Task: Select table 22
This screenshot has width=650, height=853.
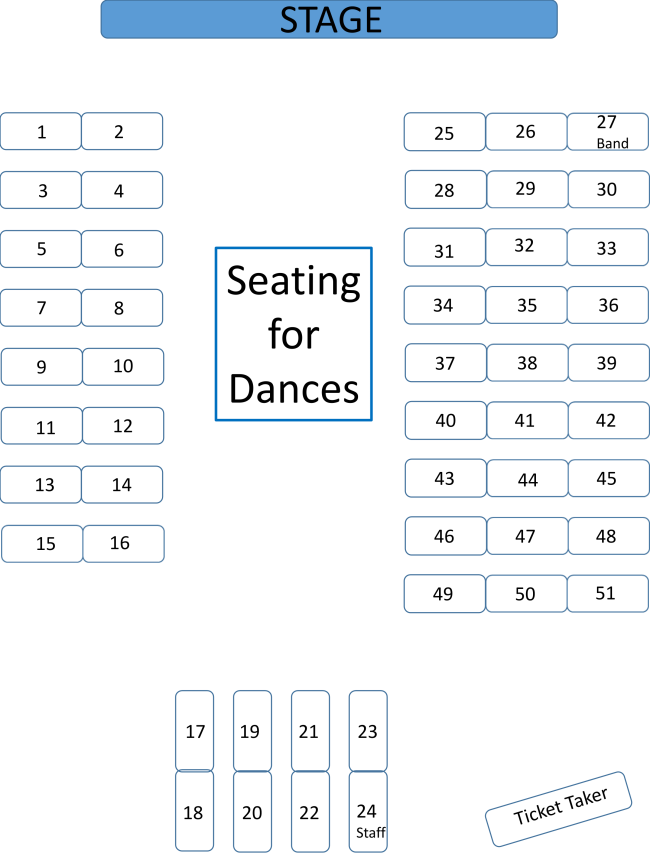Action: (x=311, y=811)
